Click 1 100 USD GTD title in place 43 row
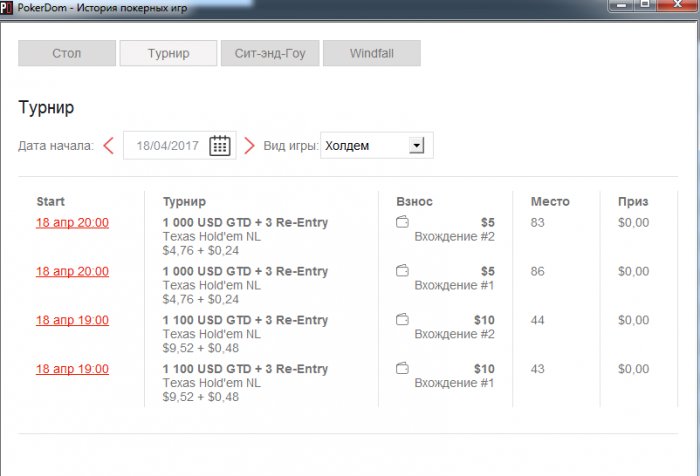This screenshot has width=700, height=476. (x=245, y=369)
